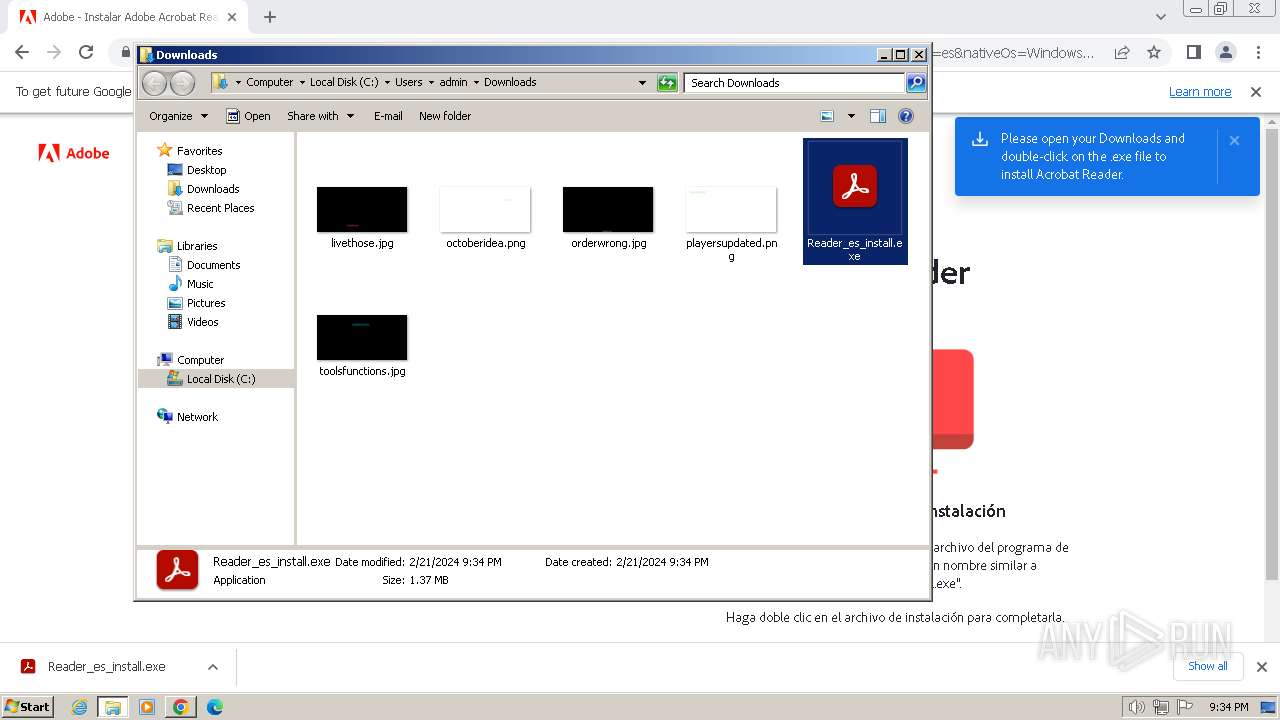Click the volume speaker tray icon

tap(1136, 707)
